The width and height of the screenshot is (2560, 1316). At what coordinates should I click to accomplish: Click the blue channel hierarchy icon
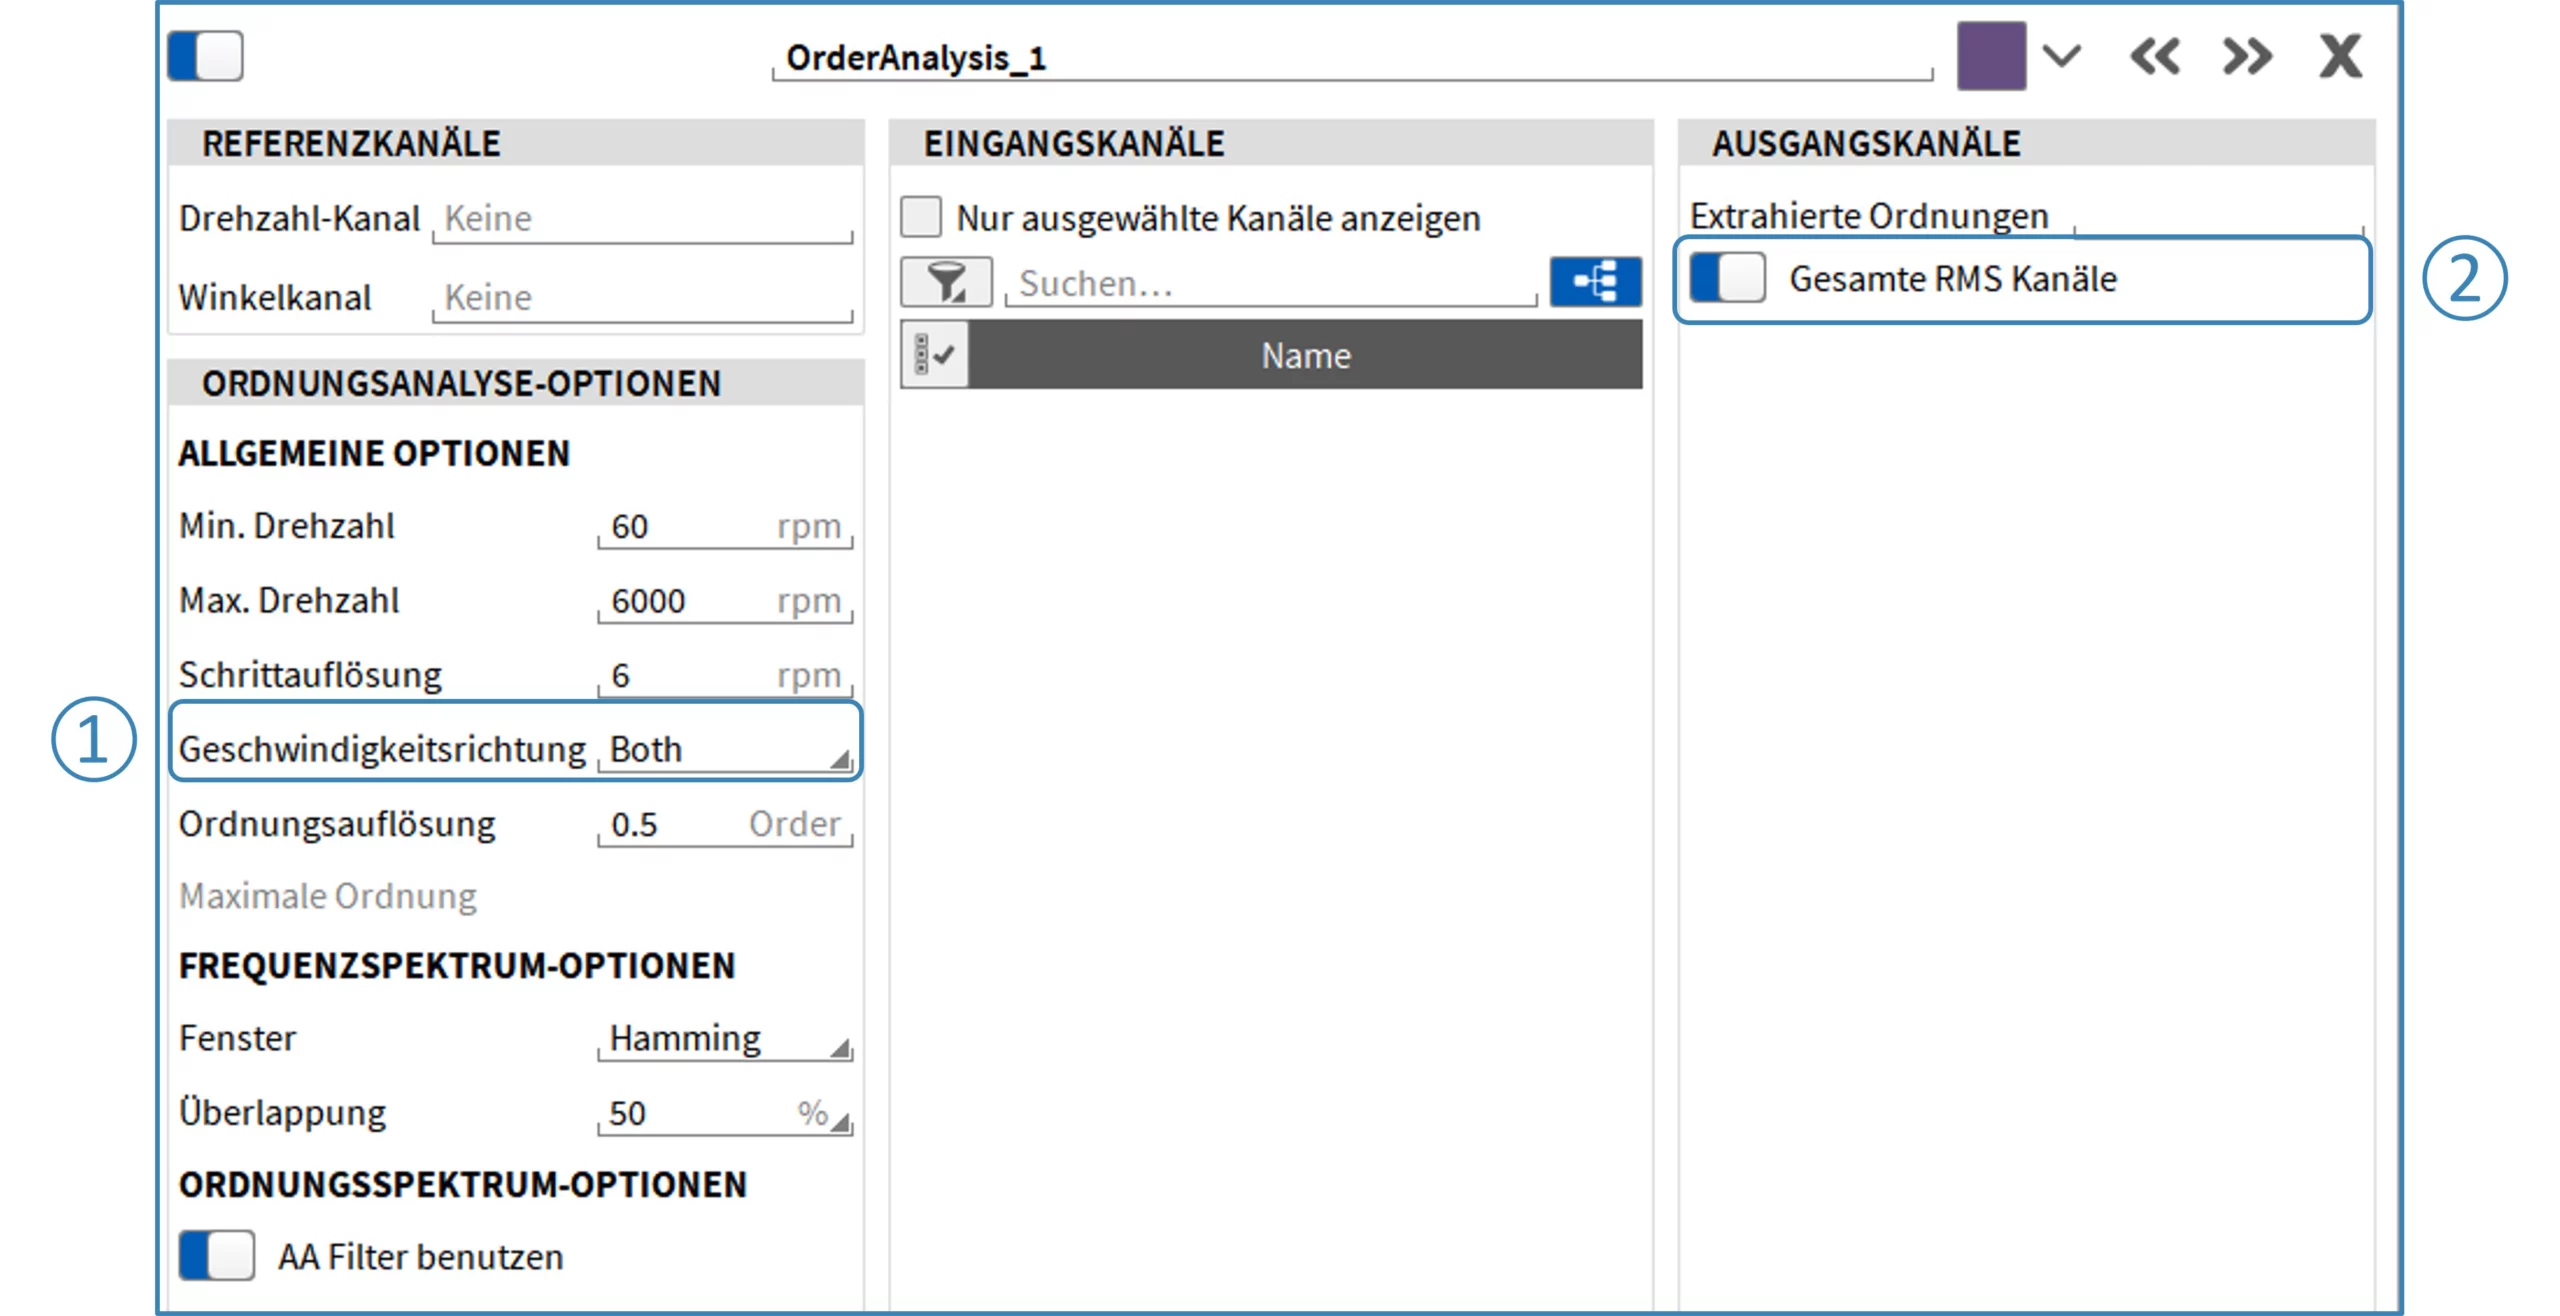point(1594,283)
